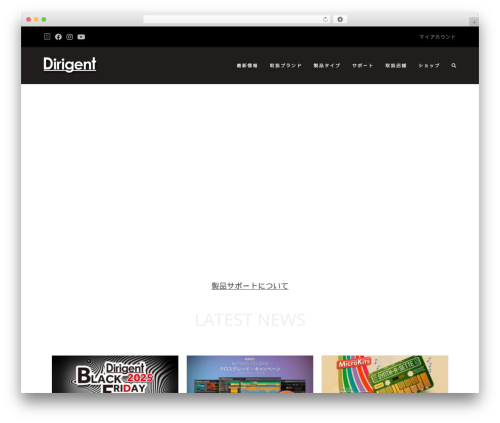Open the 取扱店舗 menu item
Viewport: 500px width, 423px height.
click(396, 66)
